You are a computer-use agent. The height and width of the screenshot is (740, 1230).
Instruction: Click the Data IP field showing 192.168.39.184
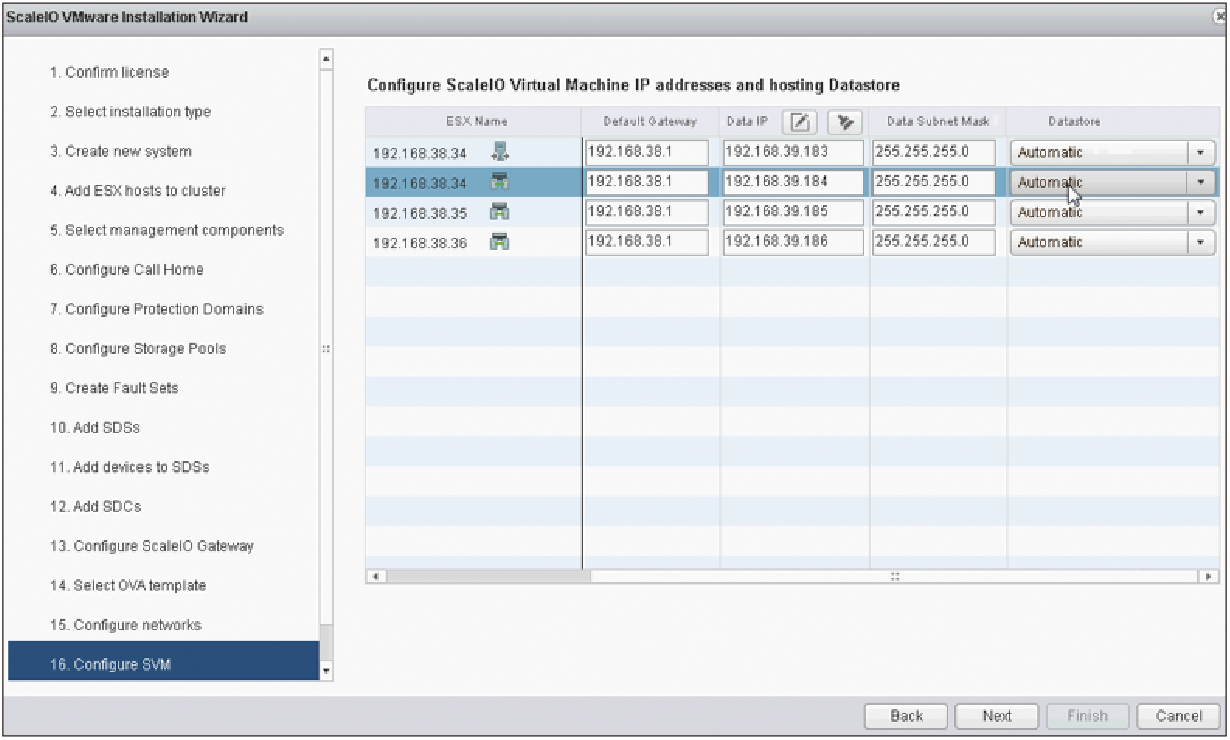click(x=793, y=182)
